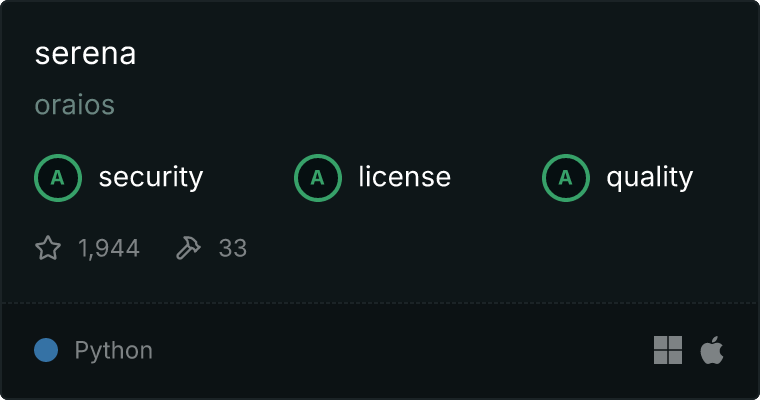The image size is (760, 400).
Task: Click the quality A grade badge
Action: click(566, 178)
